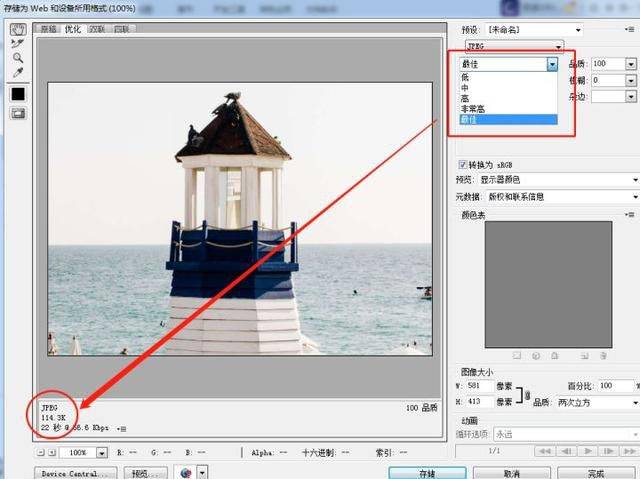Click the 品质 value field showing 100
The width and height of the screenshot is (640, 479).
click(608, 64)
